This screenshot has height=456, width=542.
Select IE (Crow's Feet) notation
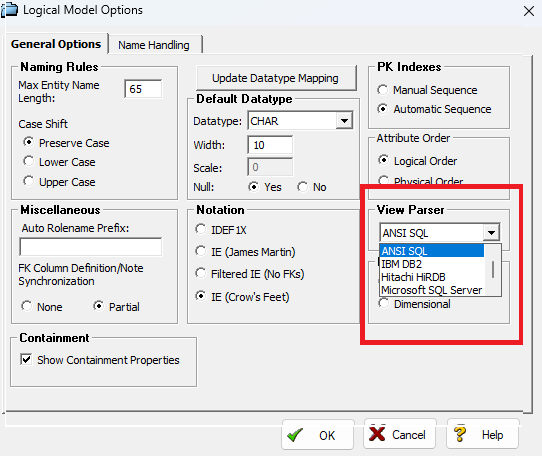pos(200,296)
